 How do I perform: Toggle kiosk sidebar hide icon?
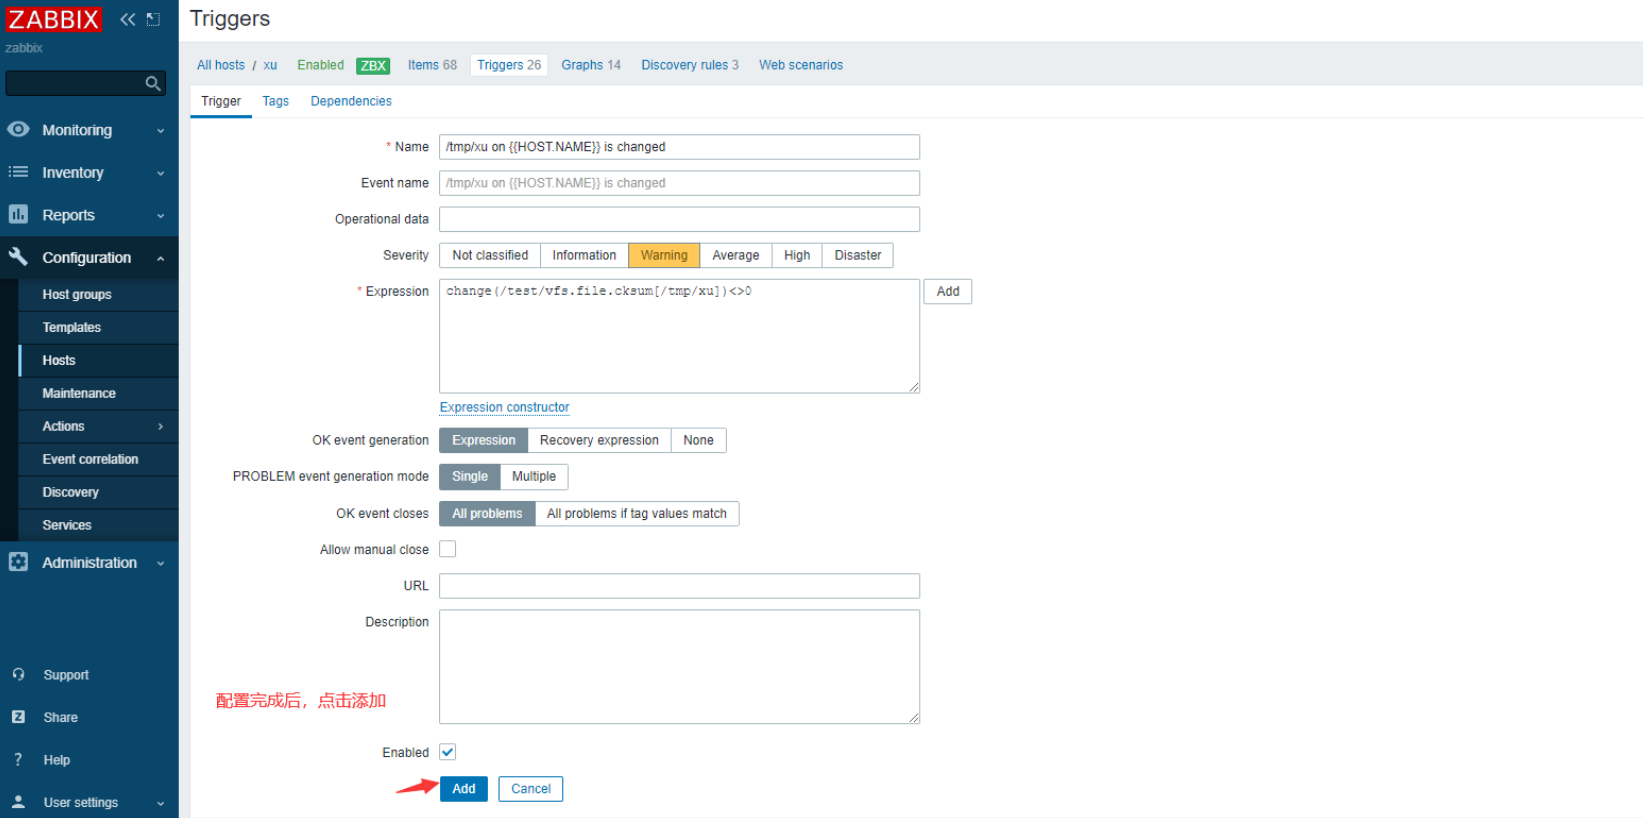click(153, 19)
